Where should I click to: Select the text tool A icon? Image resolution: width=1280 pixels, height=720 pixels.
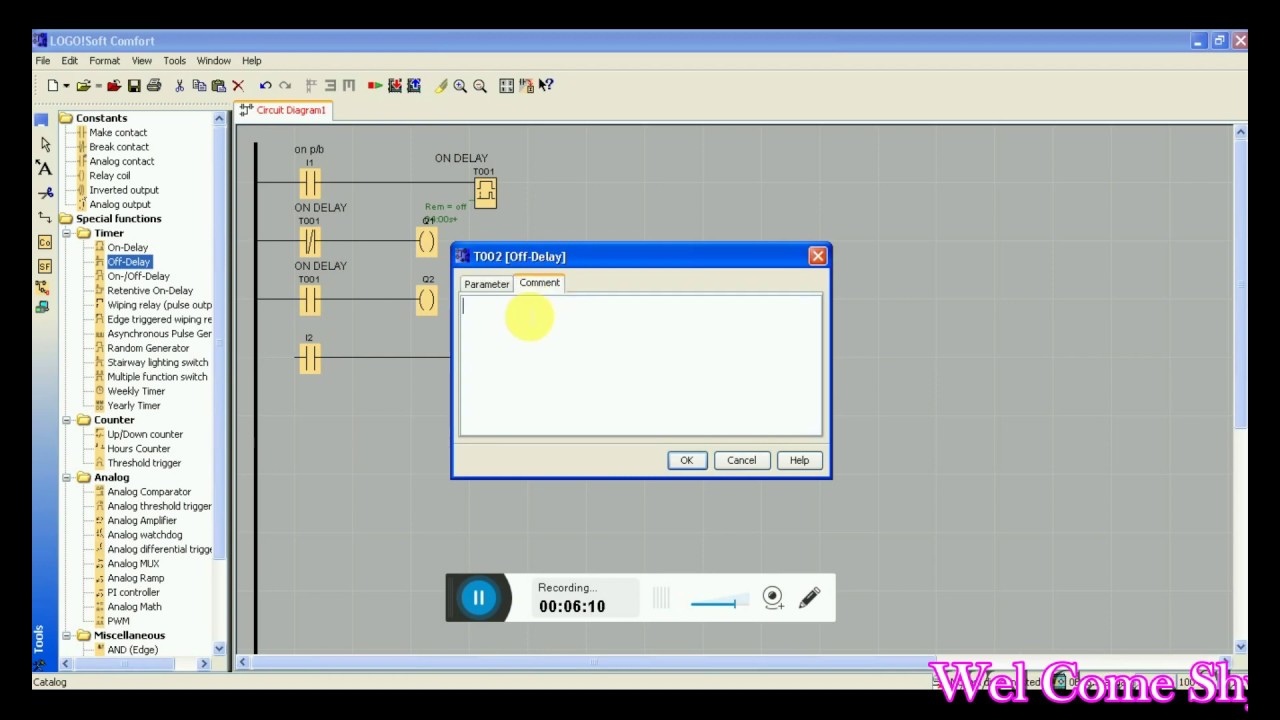[x=44, y=168]
